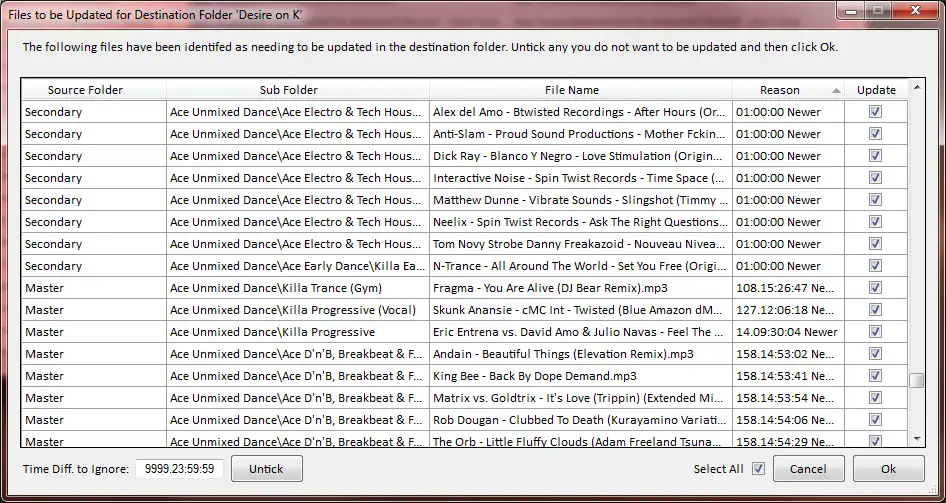Screen dimensions: 946x503
Task: Toggle the Select All checkbox
Action: 758,469
